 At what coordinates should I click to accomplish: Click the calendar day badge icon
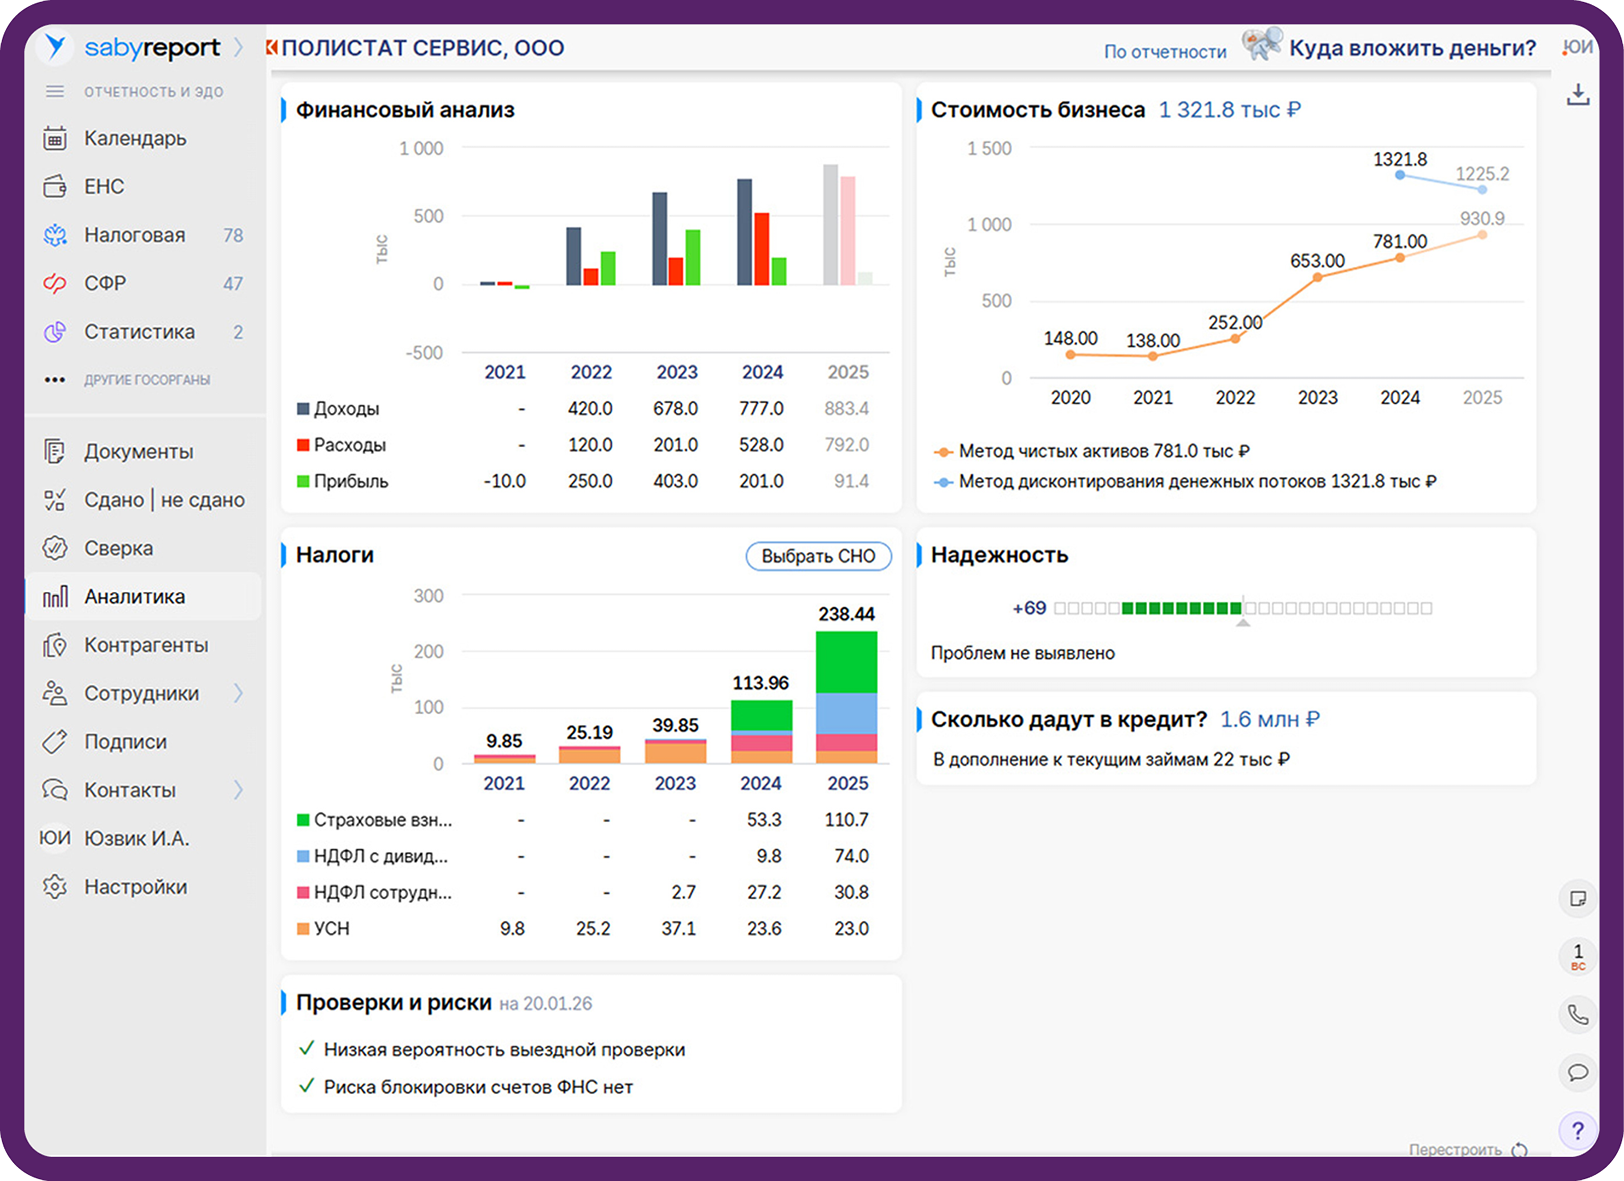coord(1577,956)
